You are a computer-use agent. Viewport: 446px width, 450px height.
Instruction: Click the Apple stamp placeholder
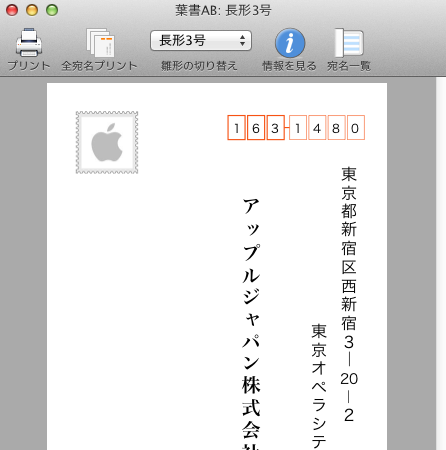(107, 142)
